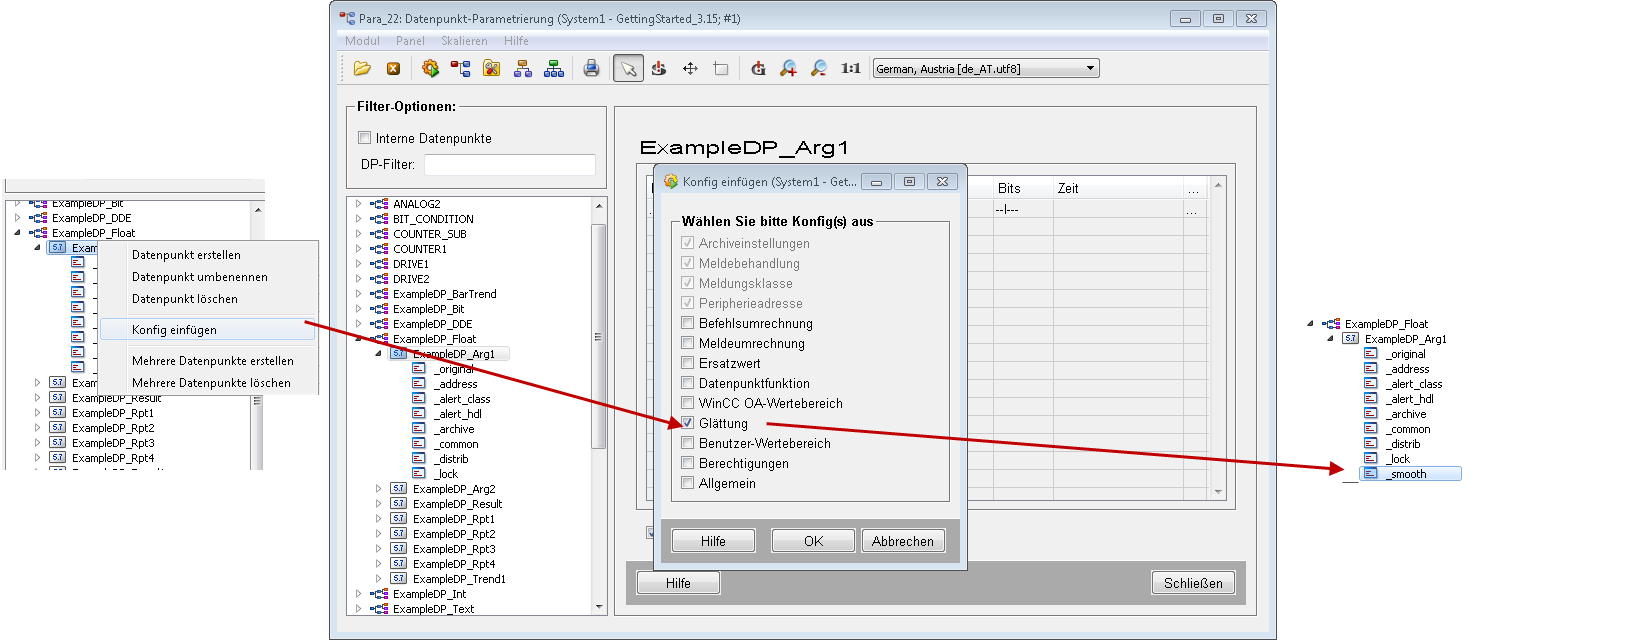Image resolution: width=1649 pixels, height=640 pixels.
Task: Select the arrow pointer tool
Action: 628,68
